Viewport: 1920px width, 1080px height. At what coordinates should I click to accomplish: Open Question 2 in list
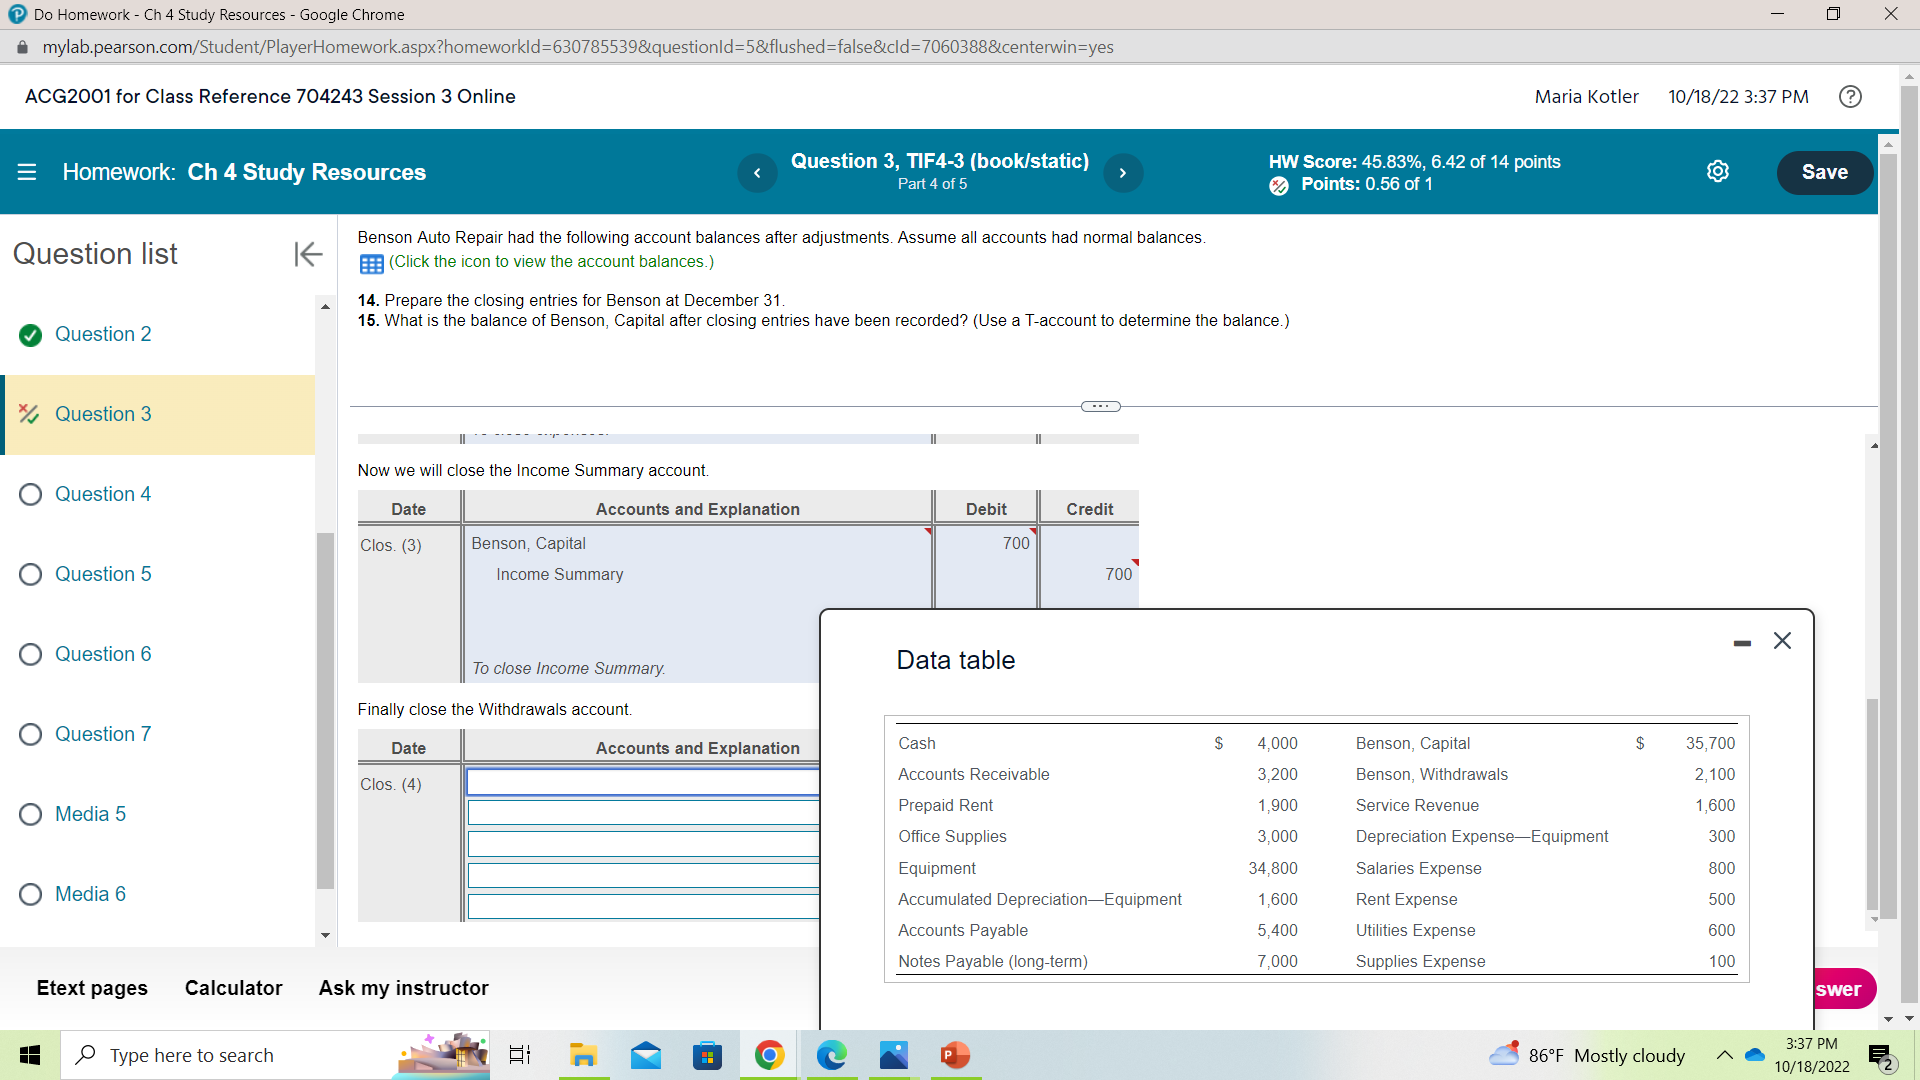click(x=103, y=334)
